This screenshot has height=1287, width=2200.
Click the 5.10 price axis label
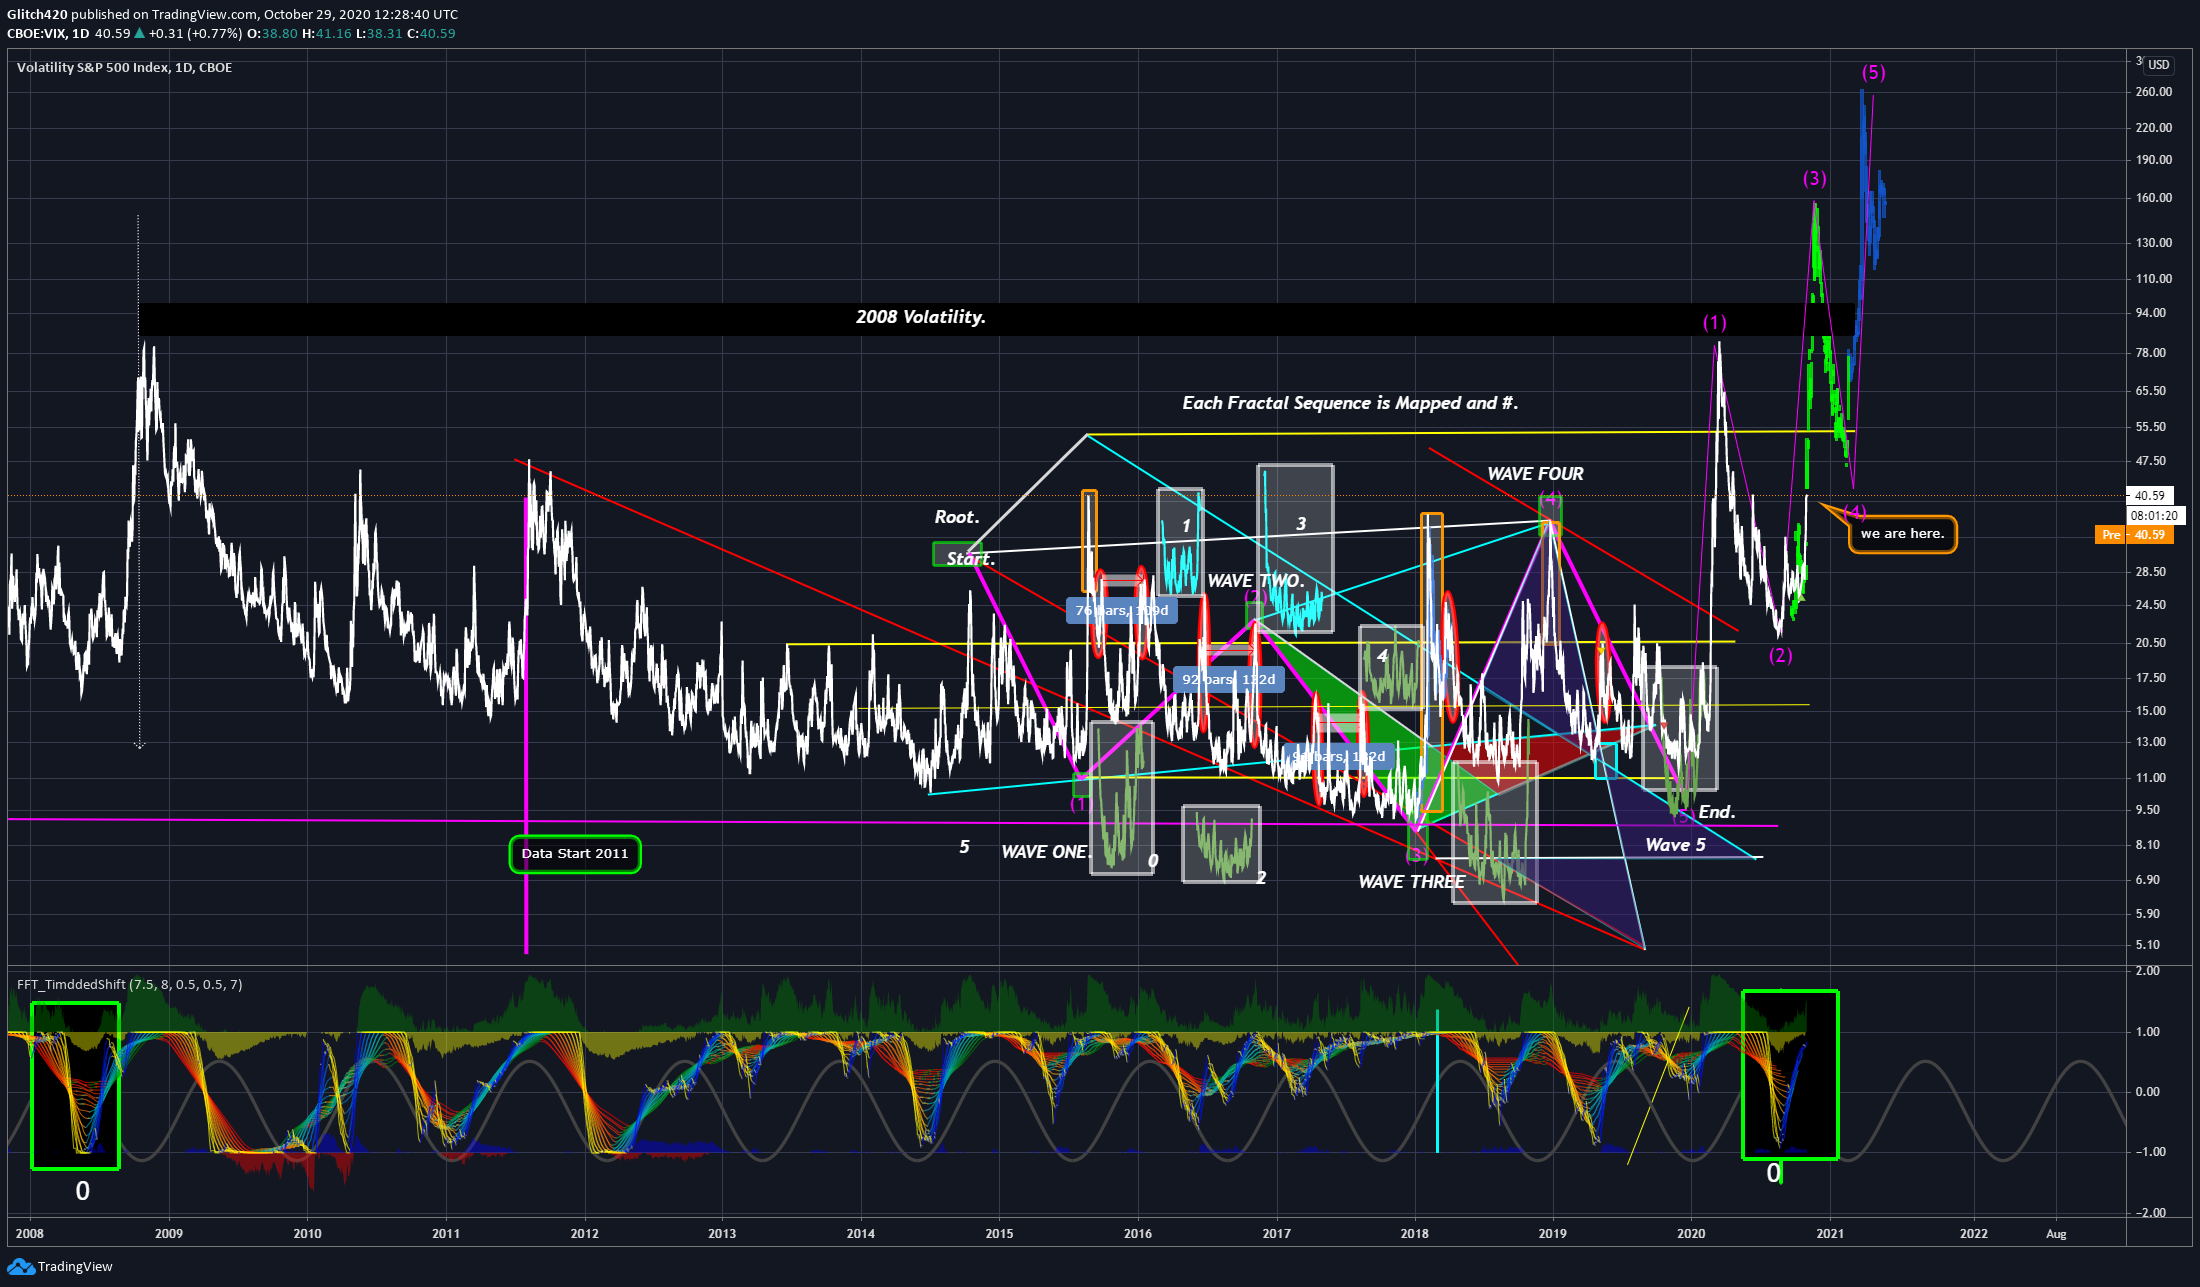(2147, 945)
